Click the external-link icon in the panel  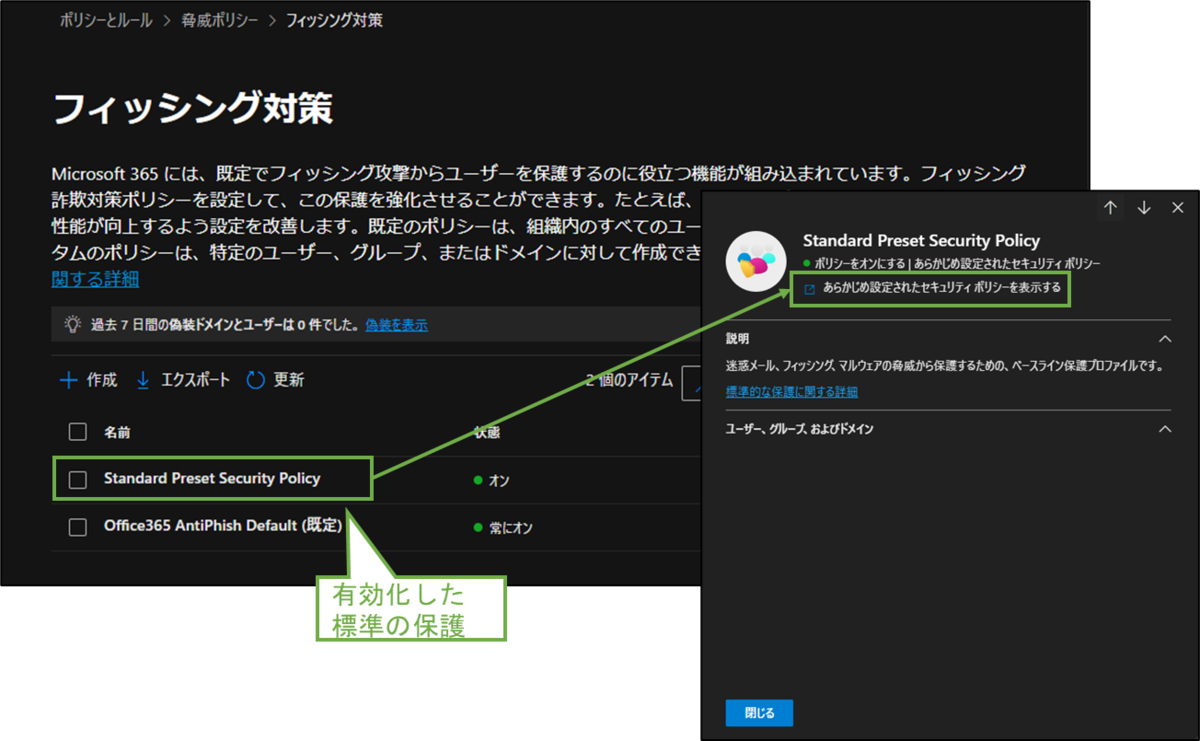809,288
